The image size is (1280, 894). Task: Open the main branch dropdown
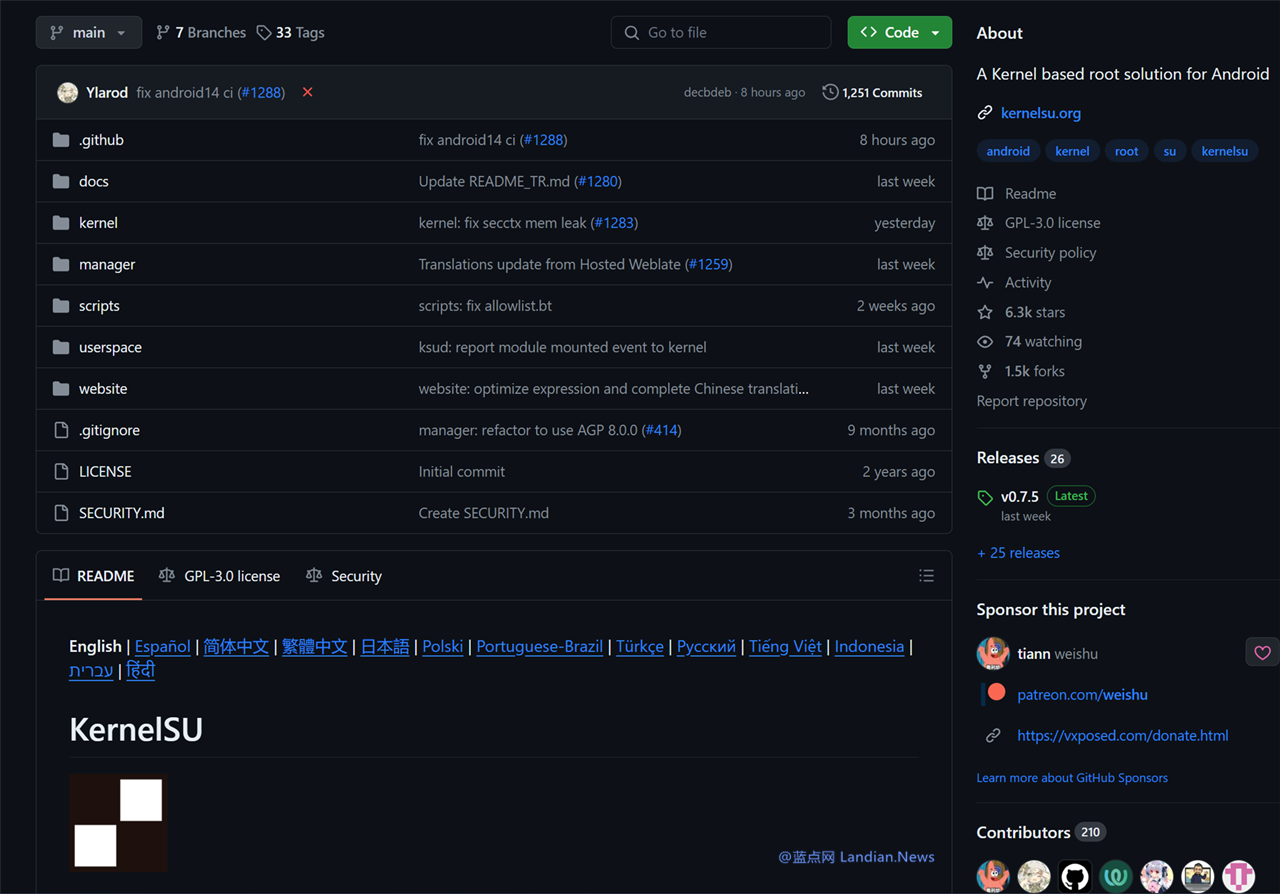[89, 32]
